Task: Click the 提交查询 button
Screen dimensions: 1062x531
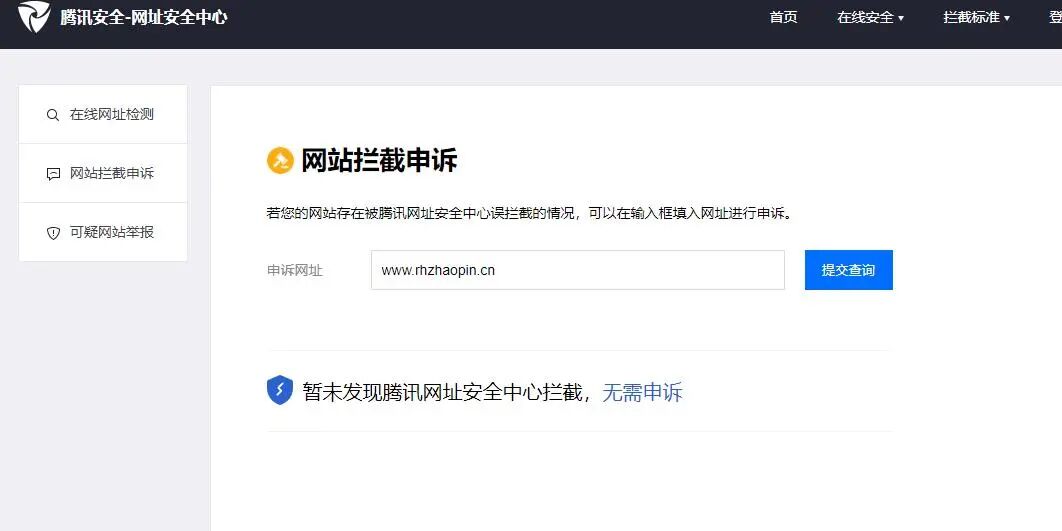Action: pyautogui.click(x=849, y=270)
